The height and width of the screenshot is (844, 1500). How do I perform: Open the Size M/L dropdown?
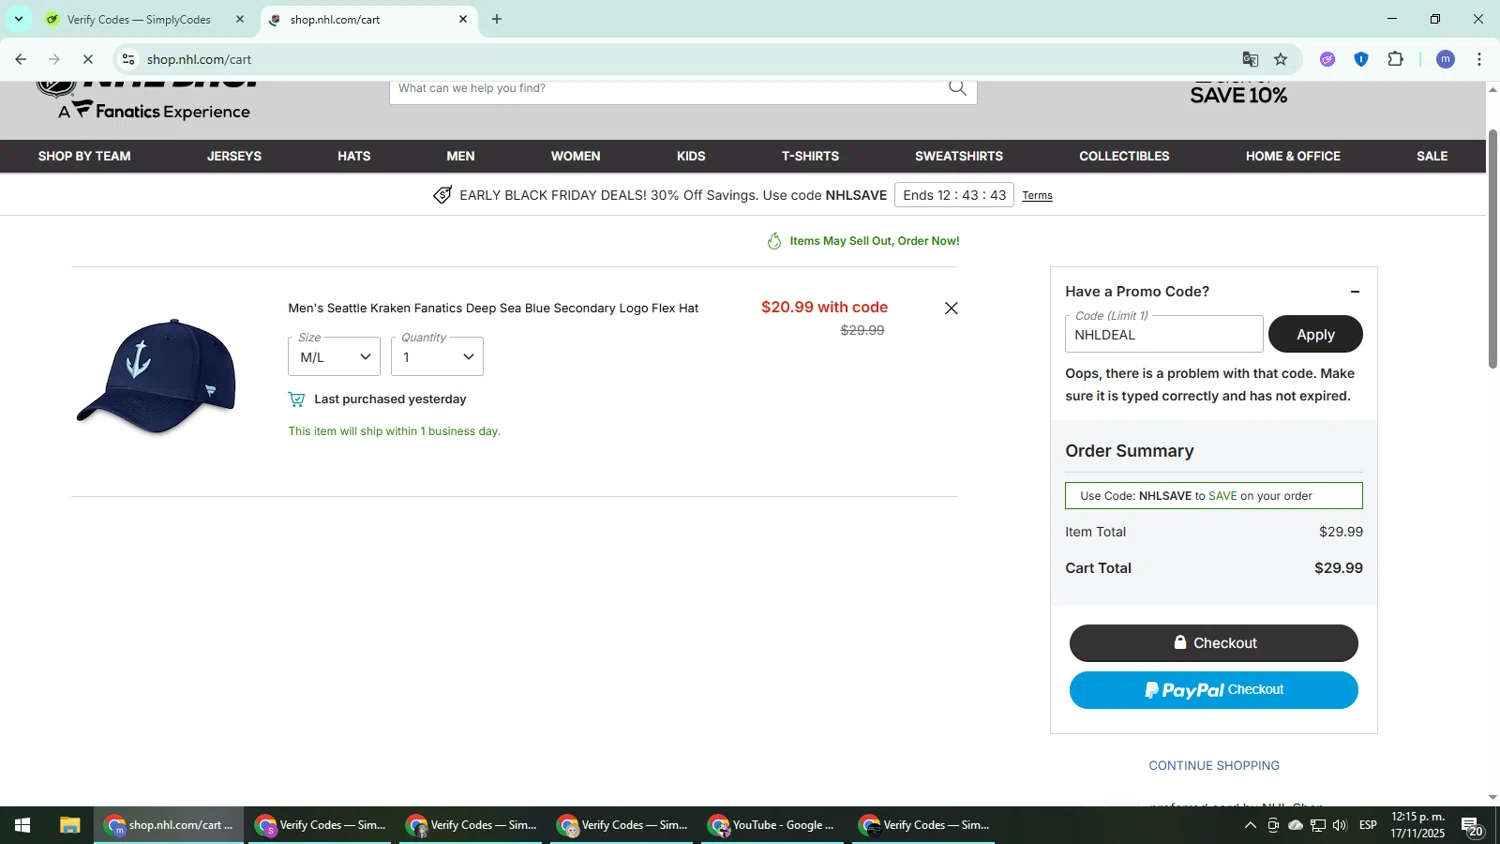point(334,357)
